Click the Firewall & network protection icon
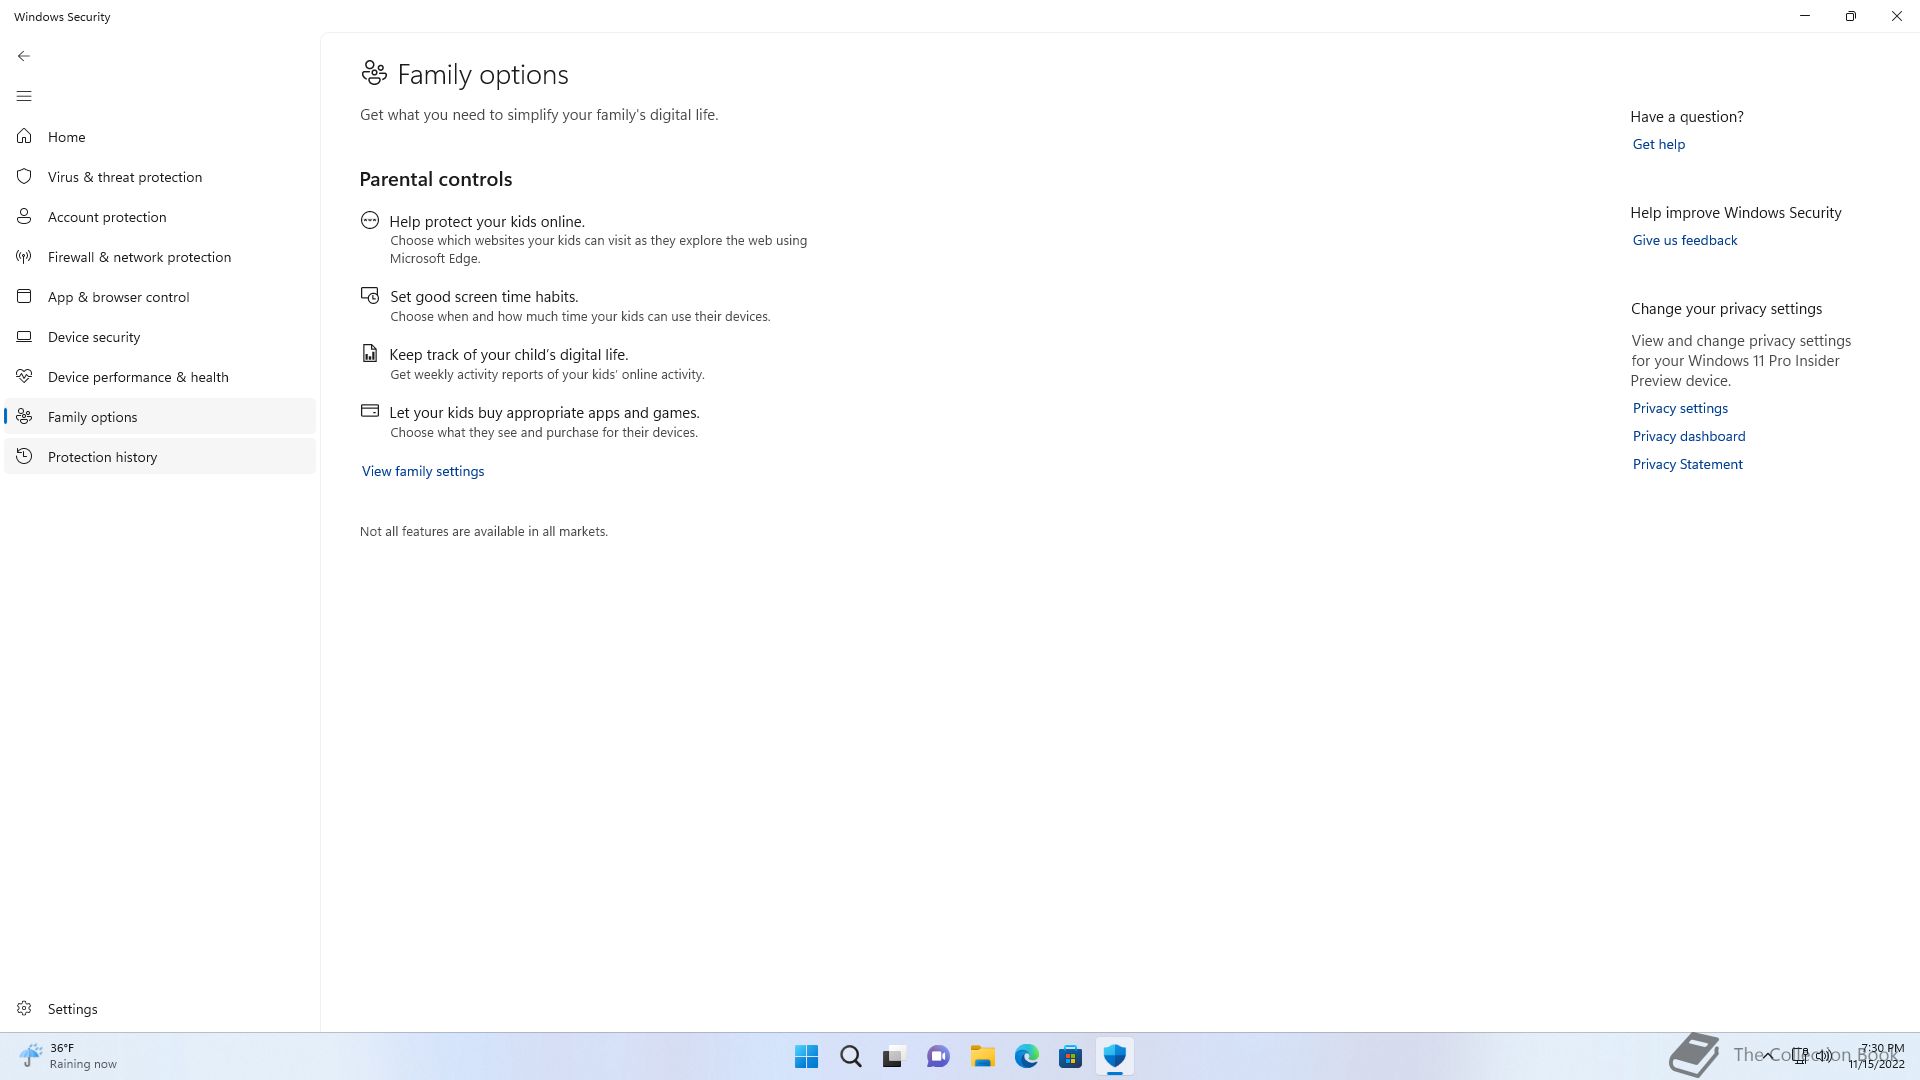The width and height of the screenshot is (1920, 1080). coord(24,257)
